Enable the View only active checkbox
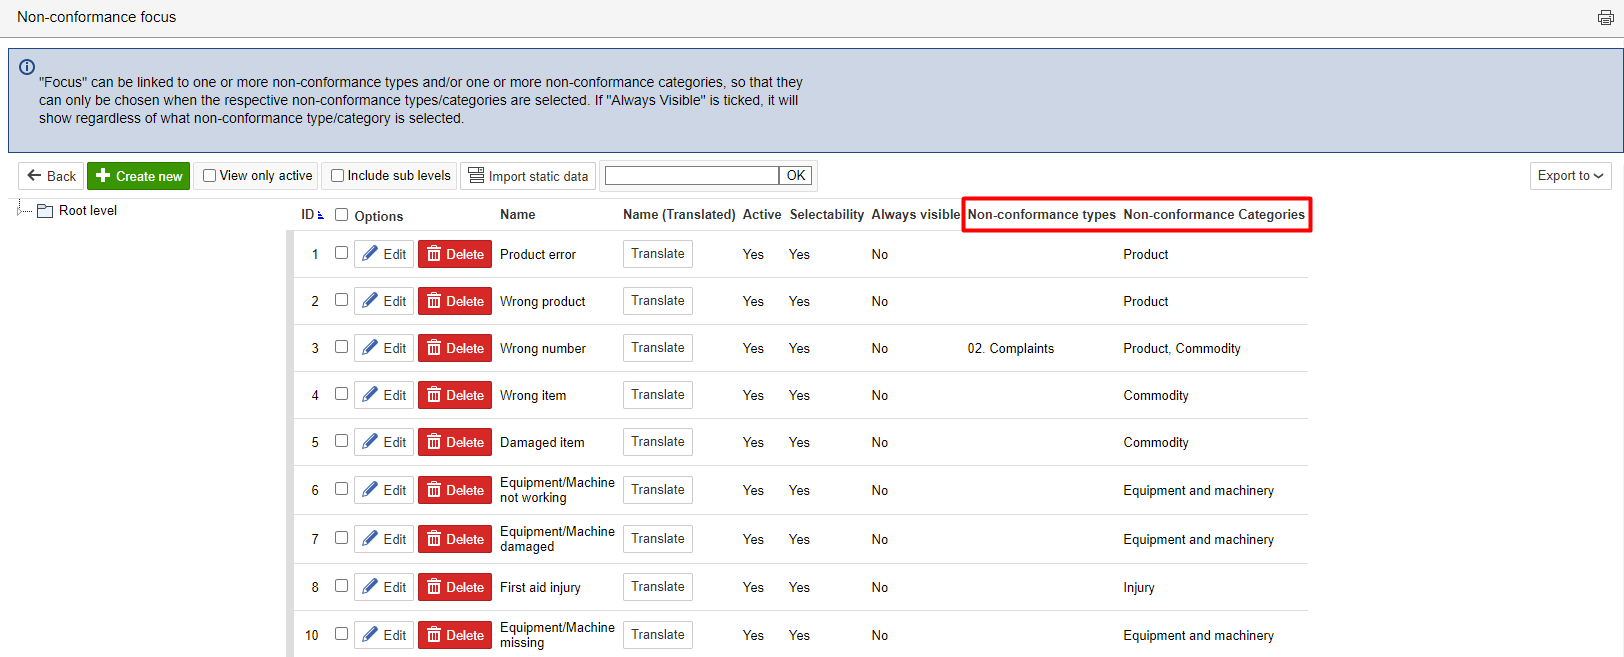Screen dimensions: 1624x657 (x=210, y=176)
